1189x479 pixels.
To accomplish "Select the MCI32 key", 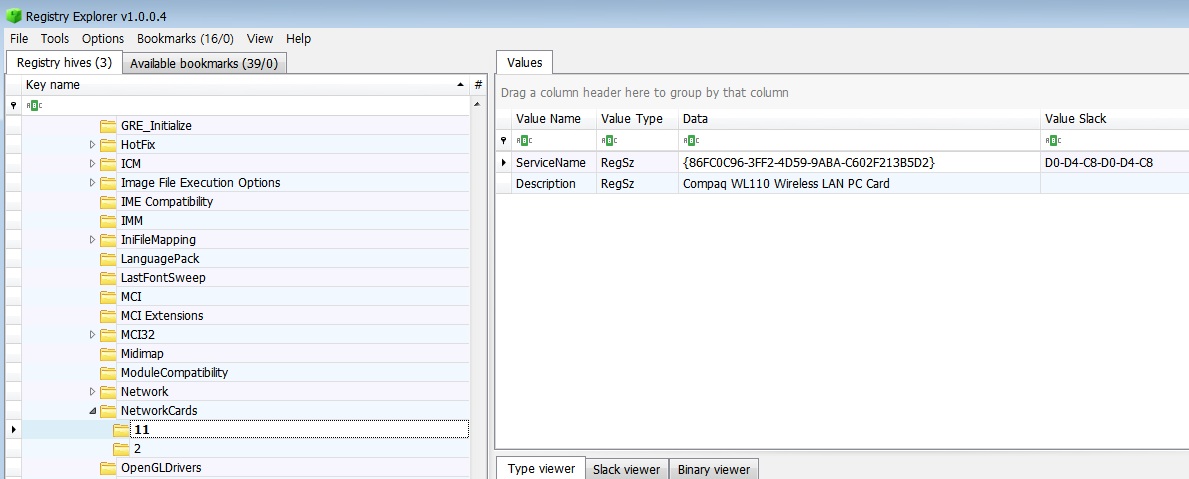I will click(x=137, y=334).
